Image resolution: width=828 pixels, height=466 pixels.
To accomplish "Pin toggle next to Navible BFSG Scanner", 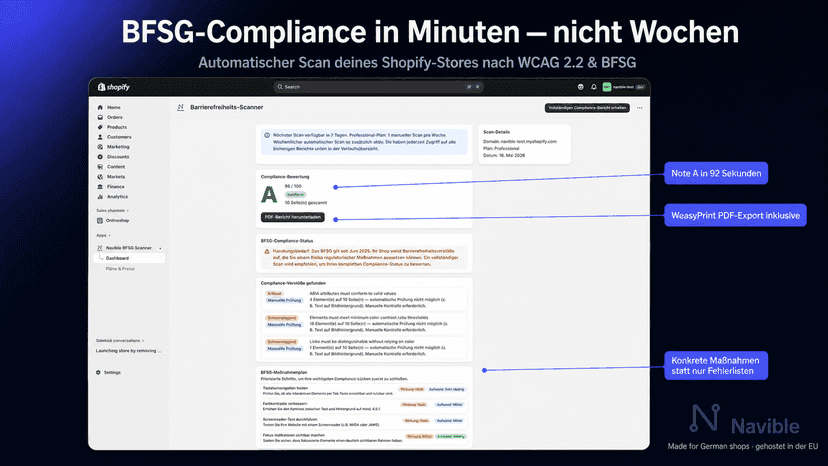I will [161, 248].
